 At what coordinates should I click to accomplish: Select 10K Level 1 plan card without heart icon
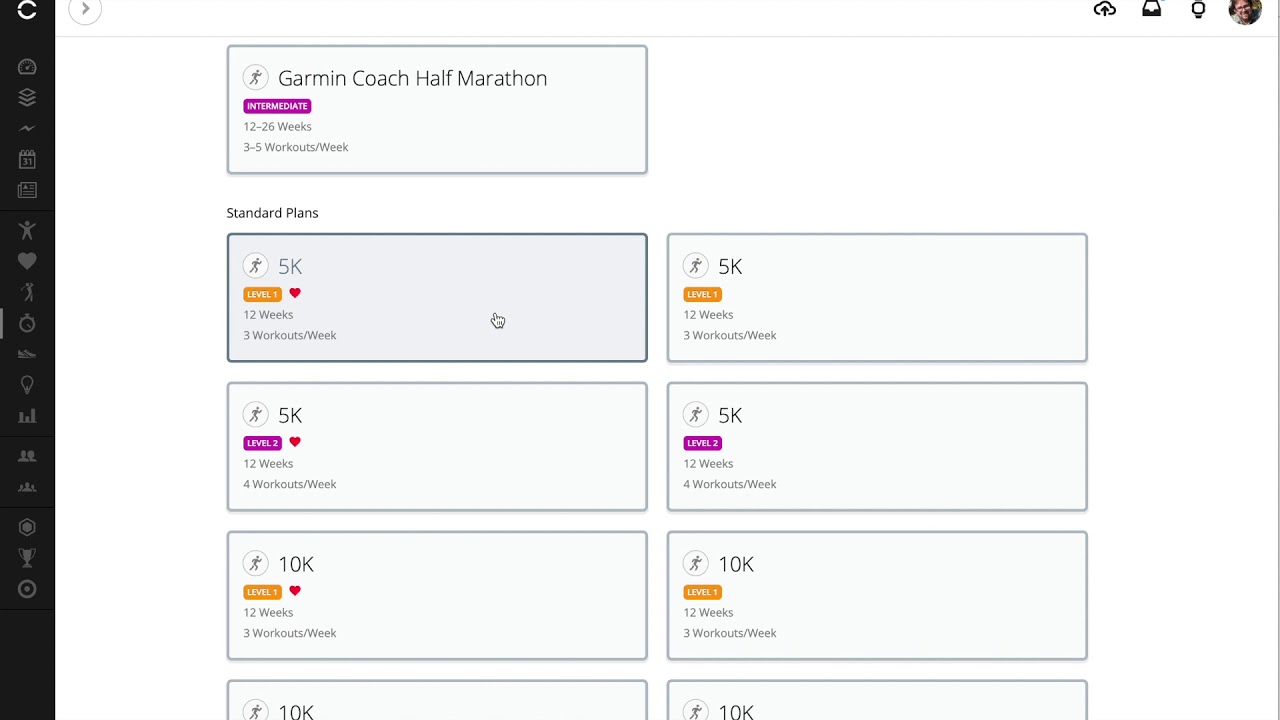pos(877,596)
